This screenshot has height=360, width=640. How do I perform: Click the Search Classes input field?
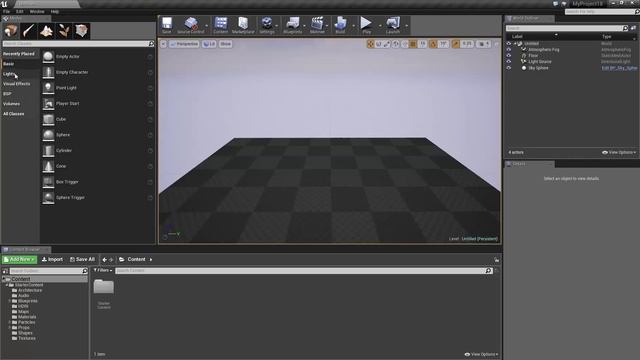[76, 44]
